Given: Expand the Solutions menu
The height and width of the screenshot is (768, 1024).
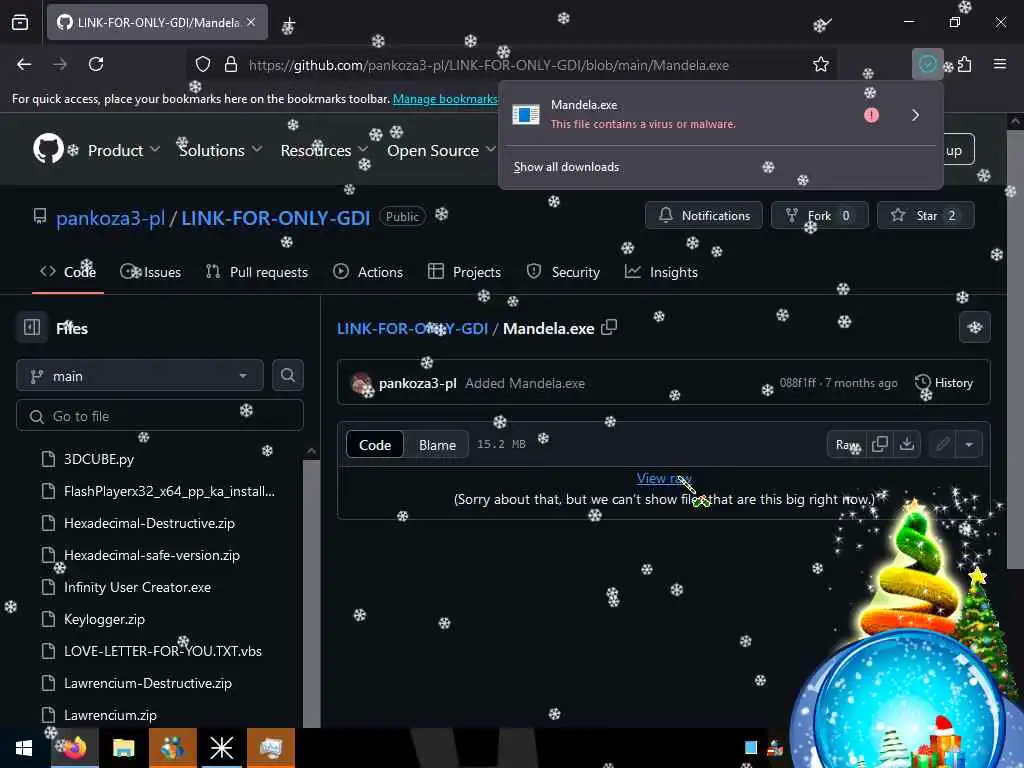Looking at the screenshot, I should pos(221,150).
